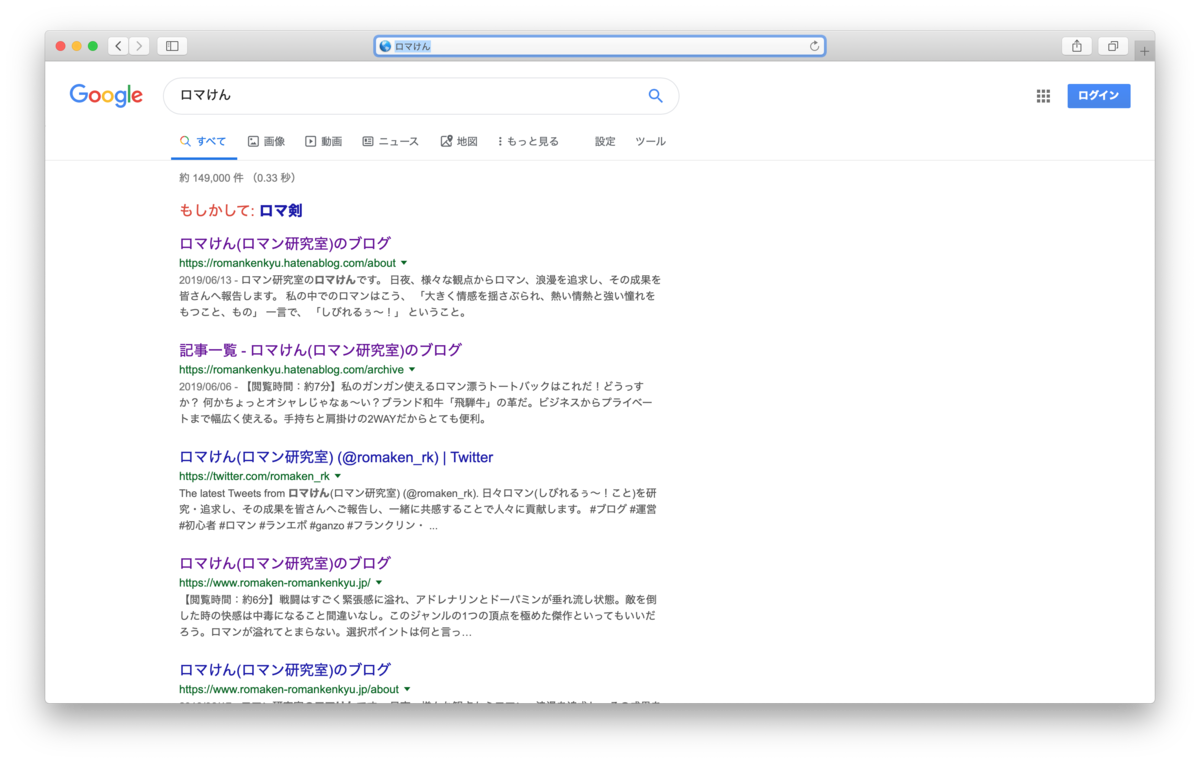1200x763 pixels.
Task: Open 記事一覧 - ロマけん blog result
Action: tap(320, 350)
